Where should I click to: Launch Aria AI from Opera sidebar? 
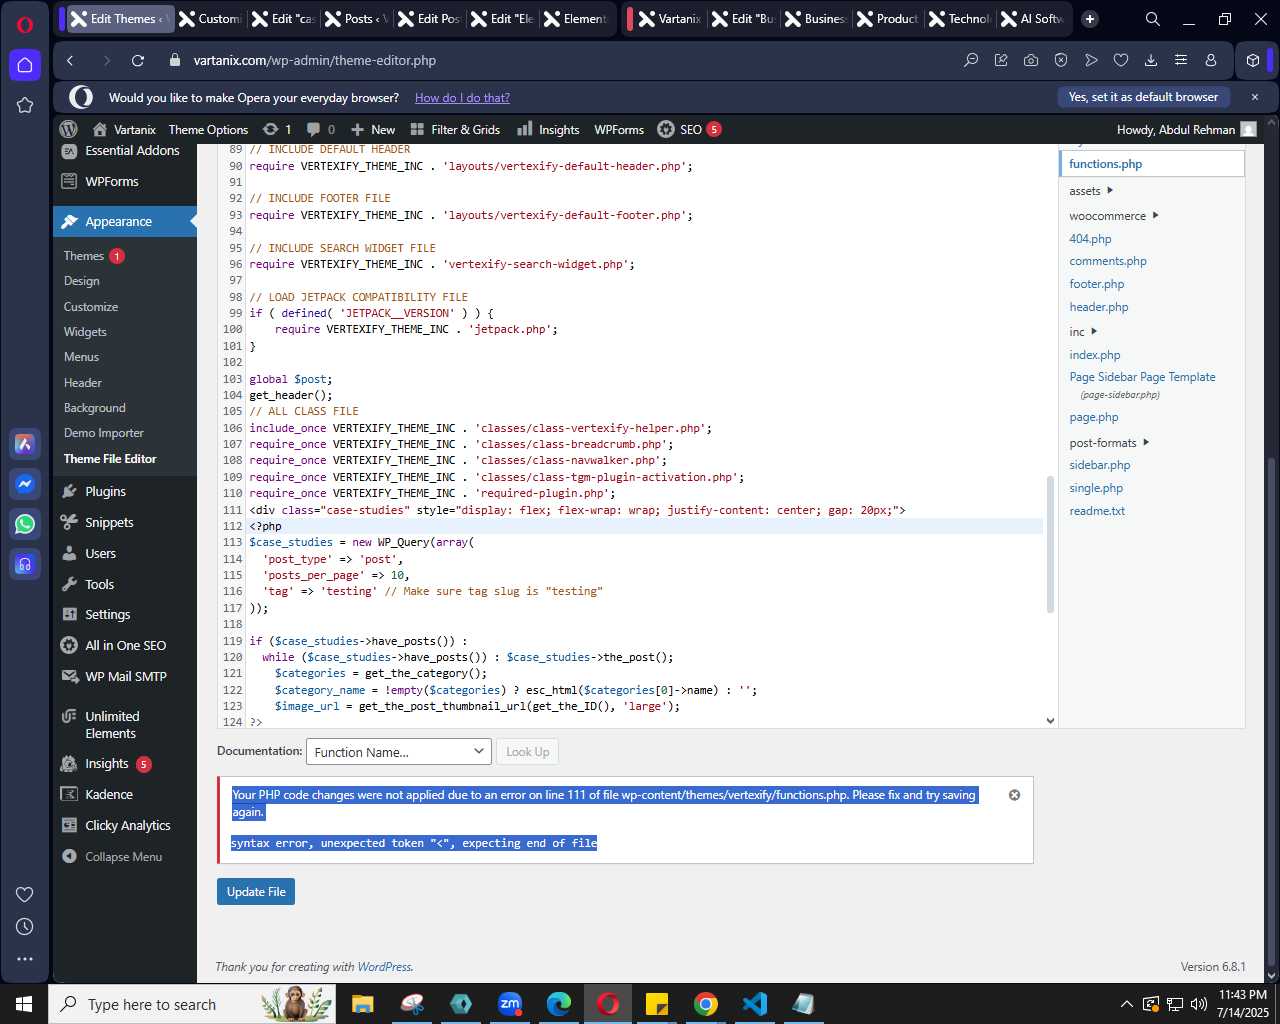(25, 444)
